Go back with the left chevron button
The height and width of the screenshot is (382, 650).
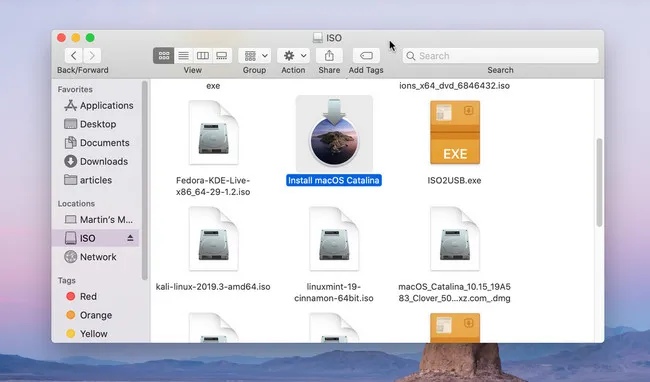[x=74, y=56]
